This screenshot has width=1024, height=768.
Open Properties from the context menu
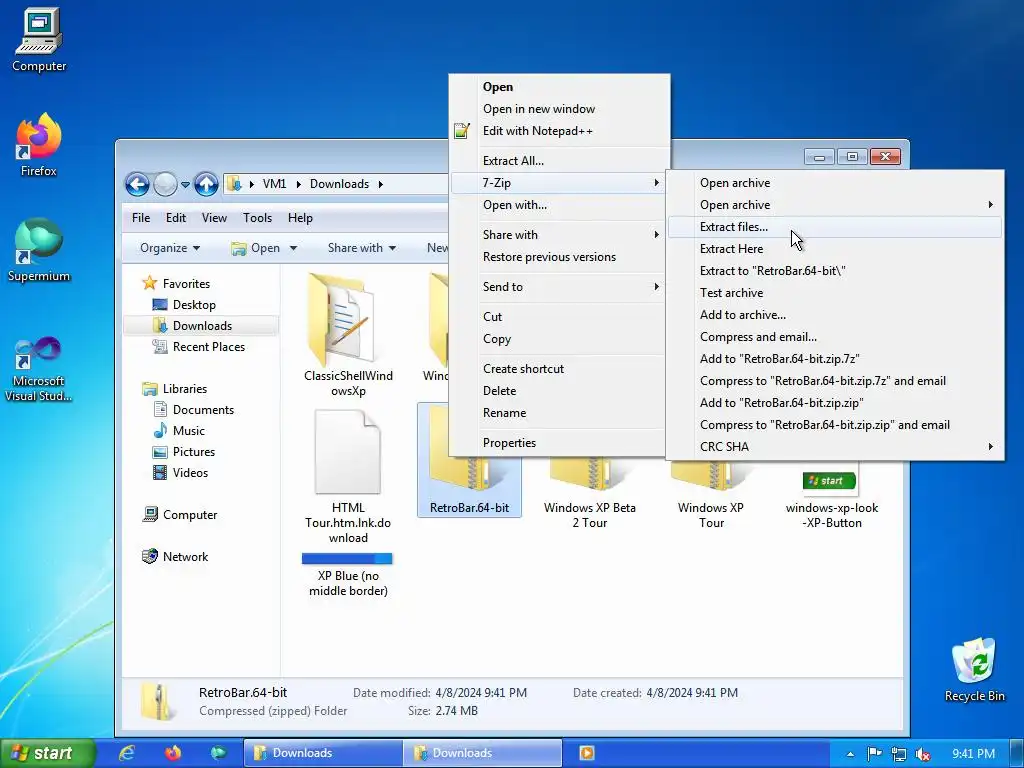click(559, 443)
